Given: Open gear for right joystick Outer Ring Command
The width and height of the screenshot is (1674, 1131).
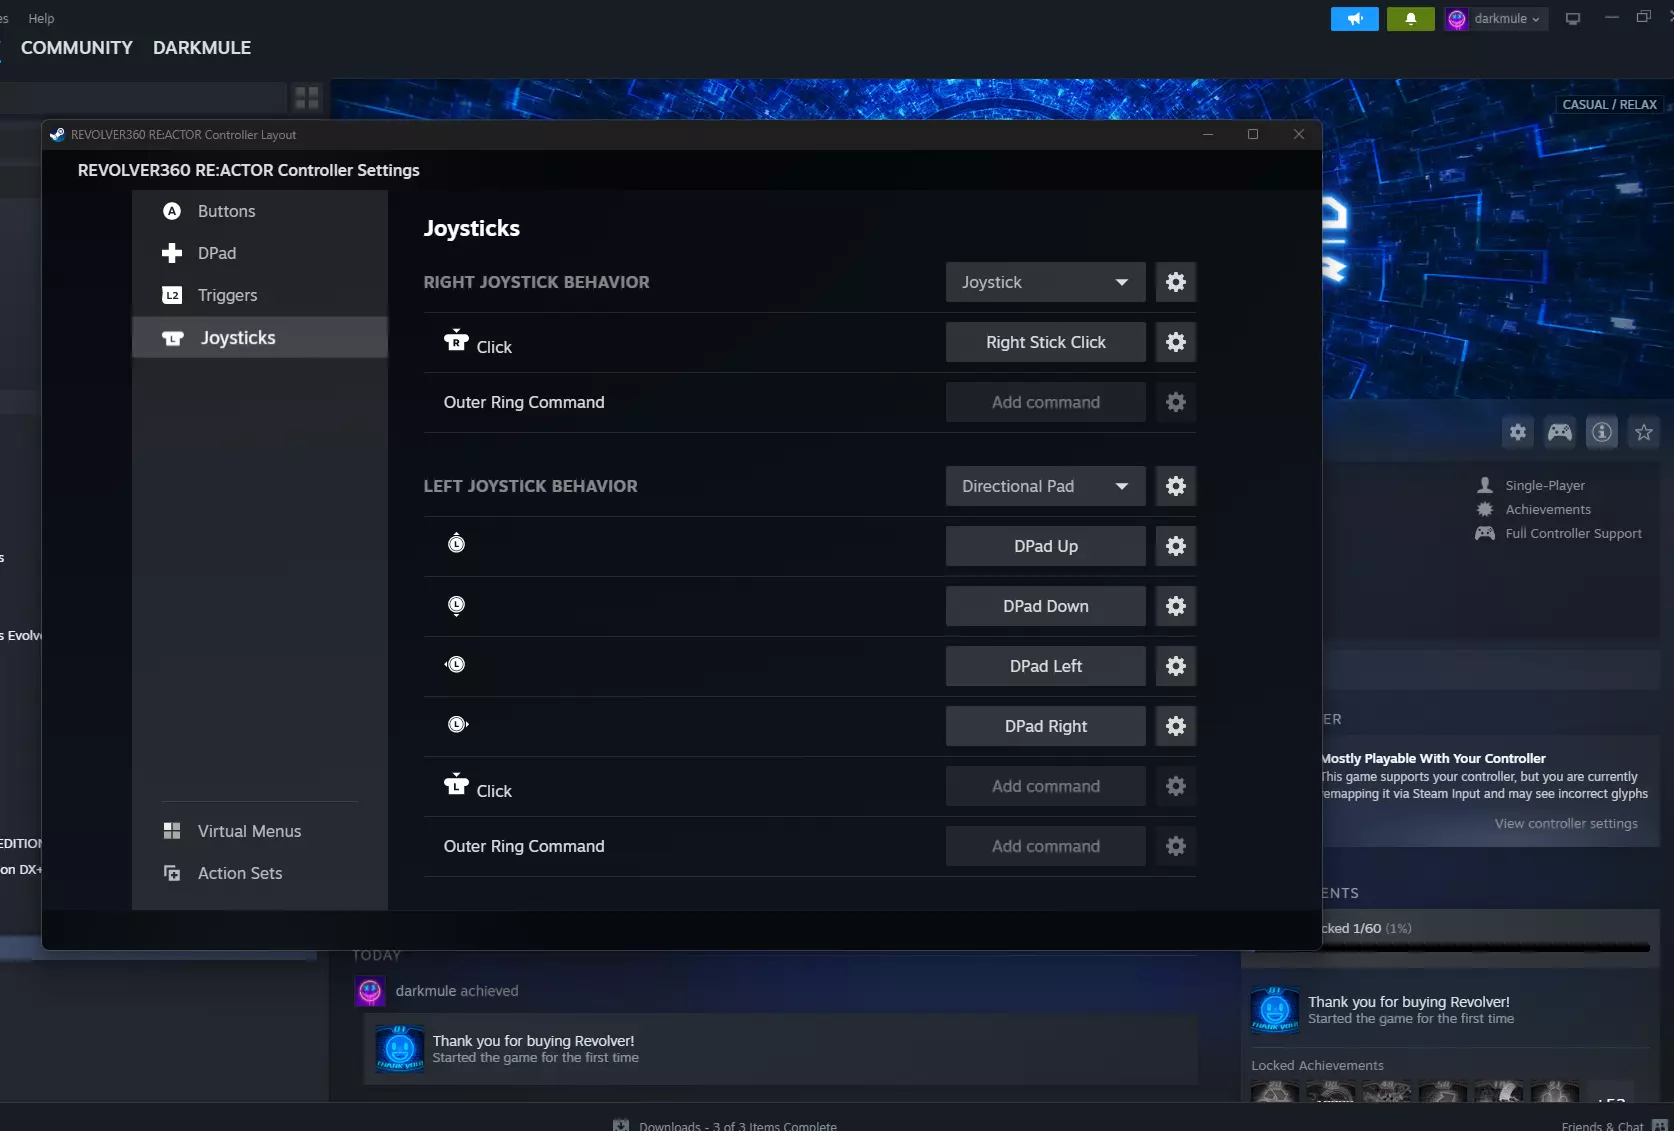Looking at the screenshot, I should point(1176,402).
